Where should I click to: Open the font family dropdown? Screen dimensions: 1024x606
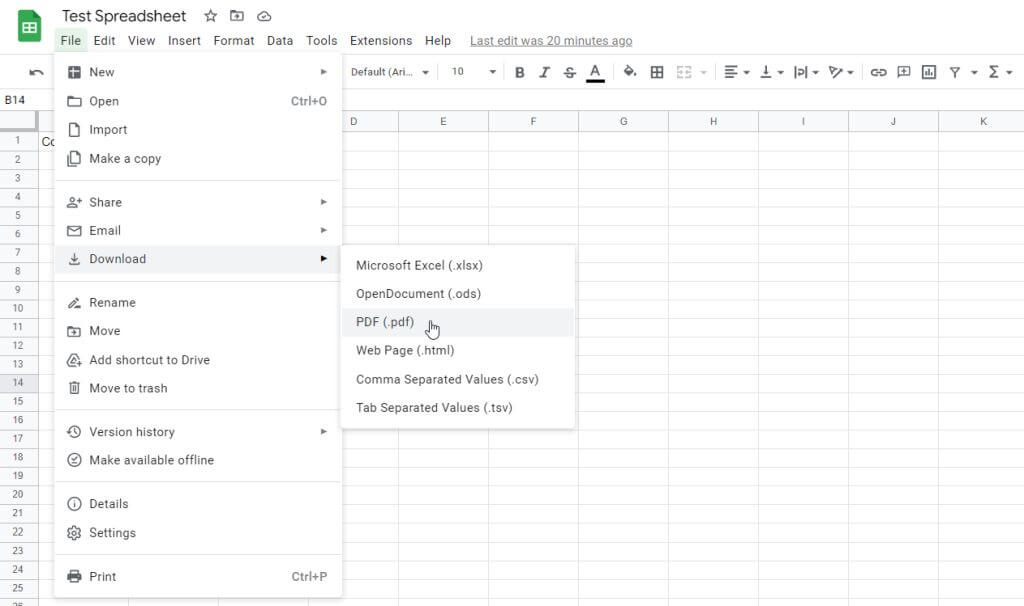click(389, 72)
